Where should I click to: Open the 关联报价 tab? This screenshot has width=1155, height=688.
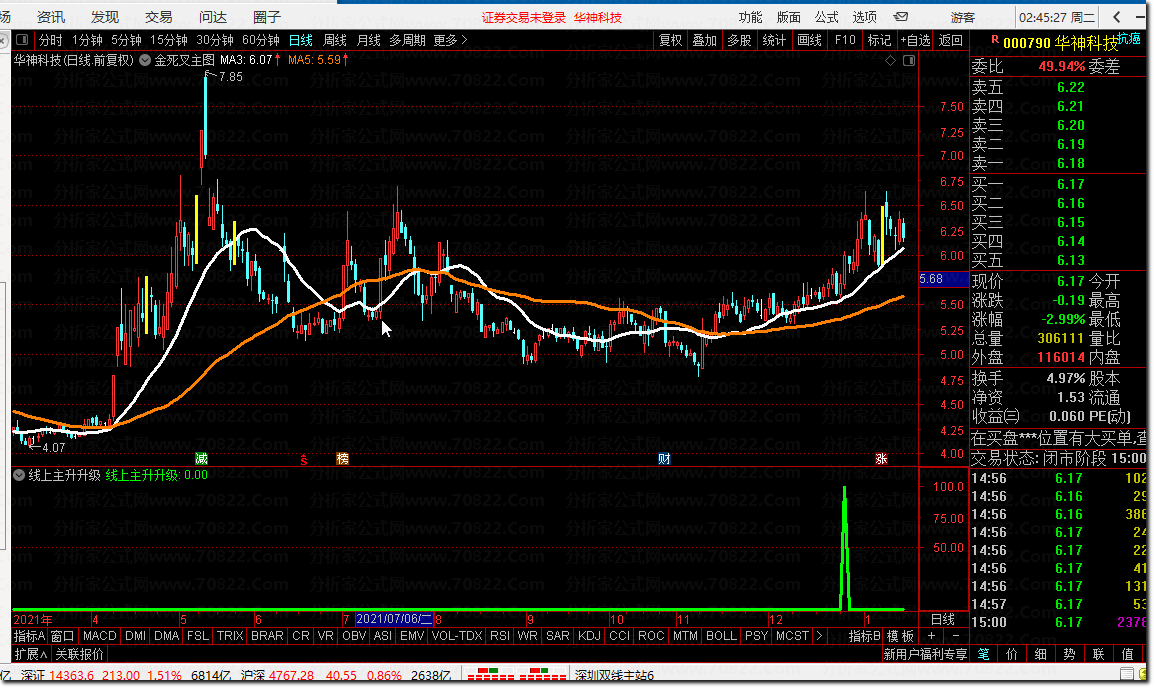[80, 654]
